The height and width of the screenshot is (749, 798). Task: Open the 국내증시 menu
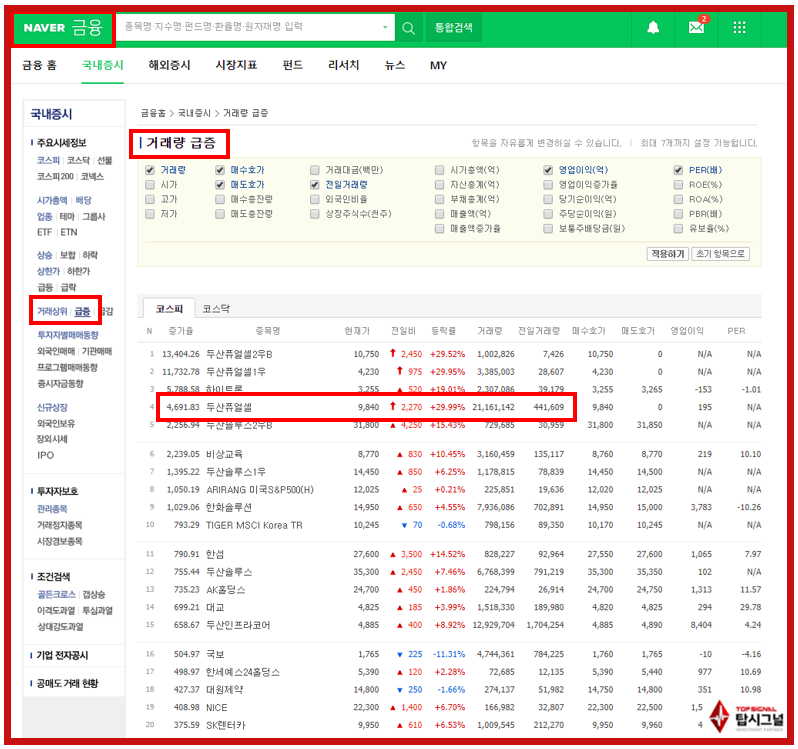pyautogui.click(x=102, y=65)
